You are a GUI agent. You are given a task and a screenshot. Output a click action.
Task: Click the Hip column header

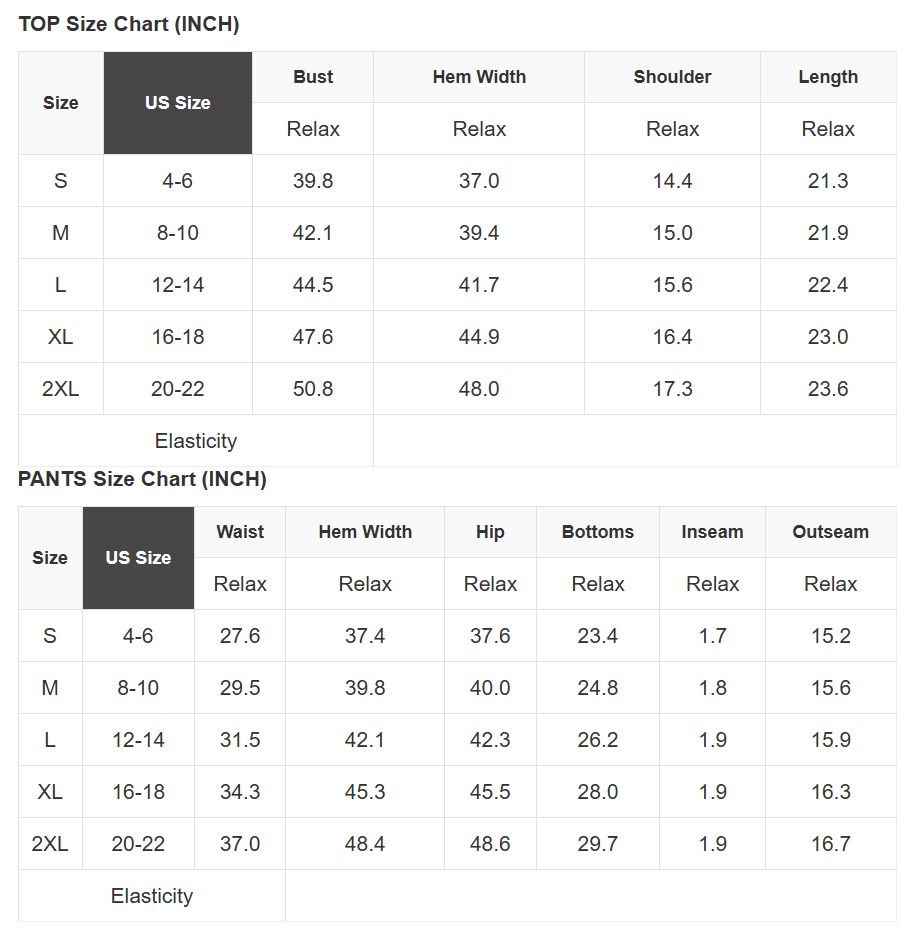[490, 532]
